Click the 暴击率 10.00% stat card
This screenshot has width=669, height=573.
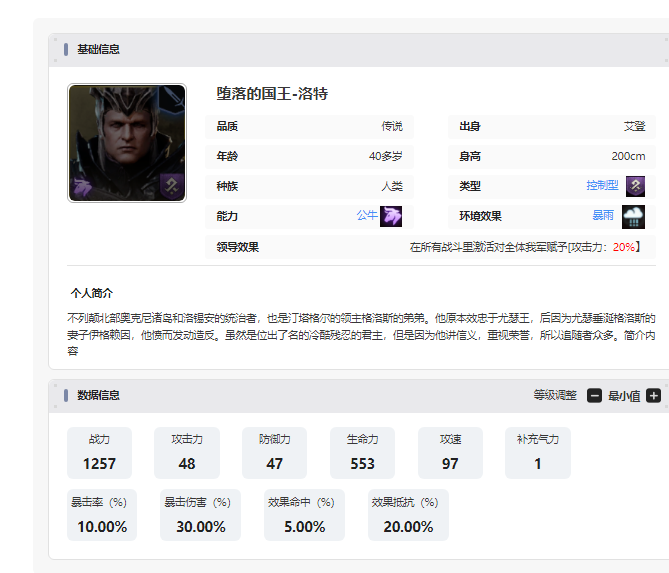[102, 515]
